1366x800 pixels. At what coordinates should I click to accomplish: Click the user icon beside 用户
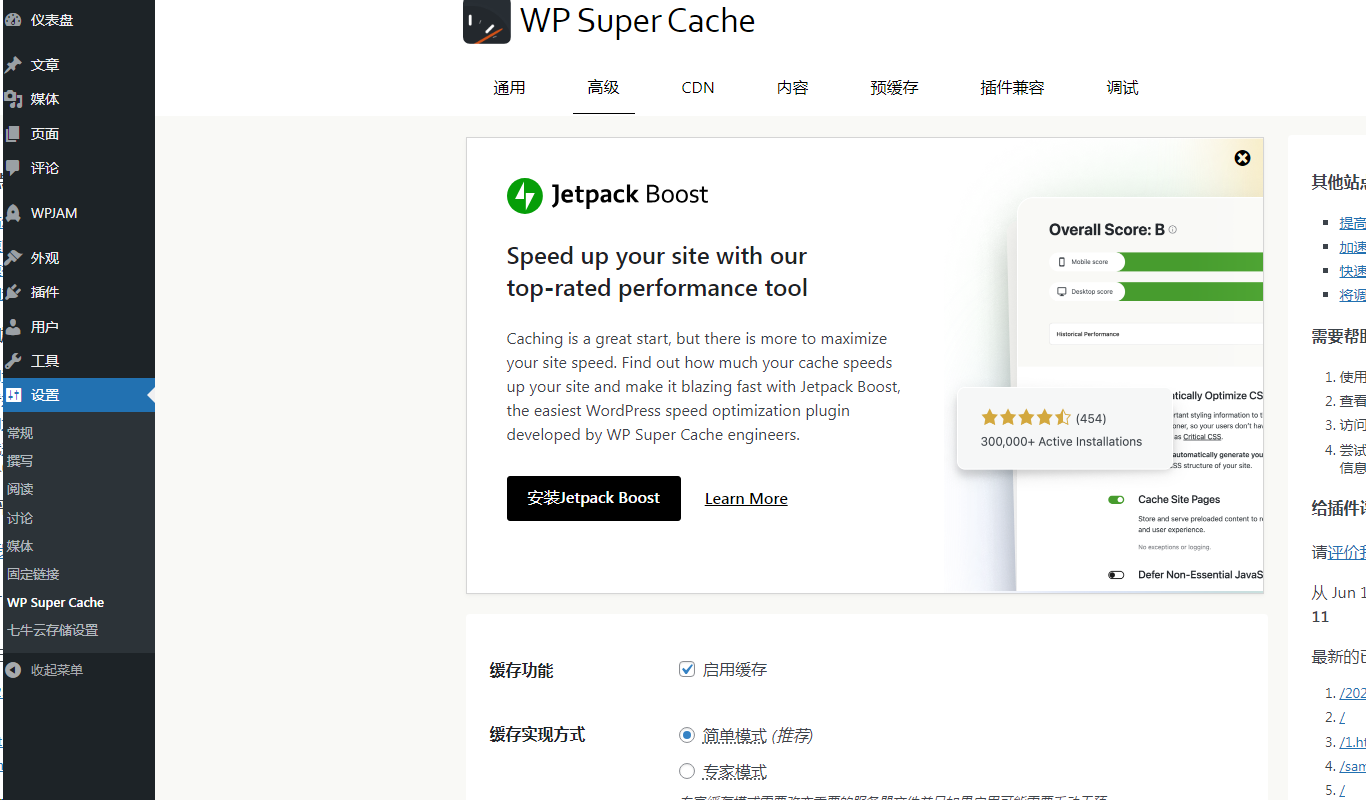(13, 327)
